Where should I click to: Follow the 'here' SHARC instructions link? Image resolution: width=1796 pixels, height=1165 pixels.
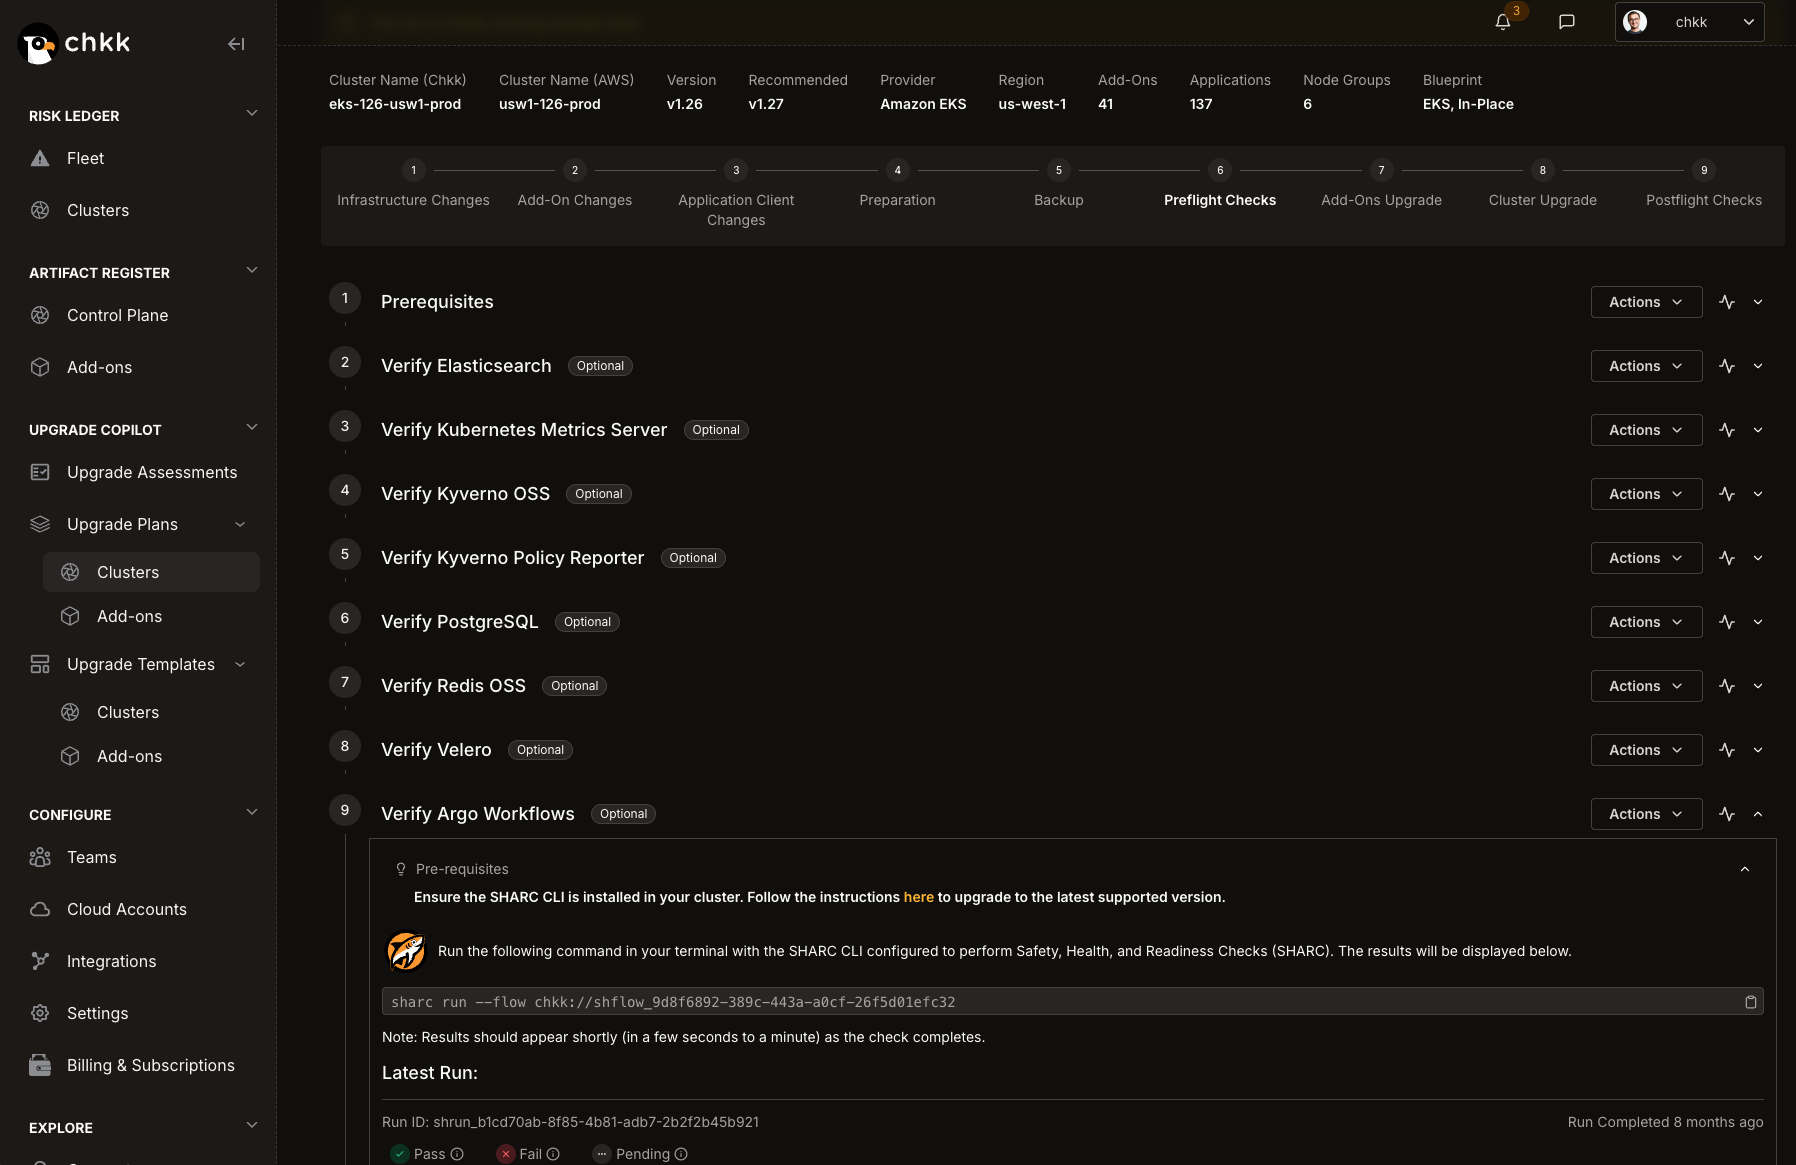[x=918, y=897]
